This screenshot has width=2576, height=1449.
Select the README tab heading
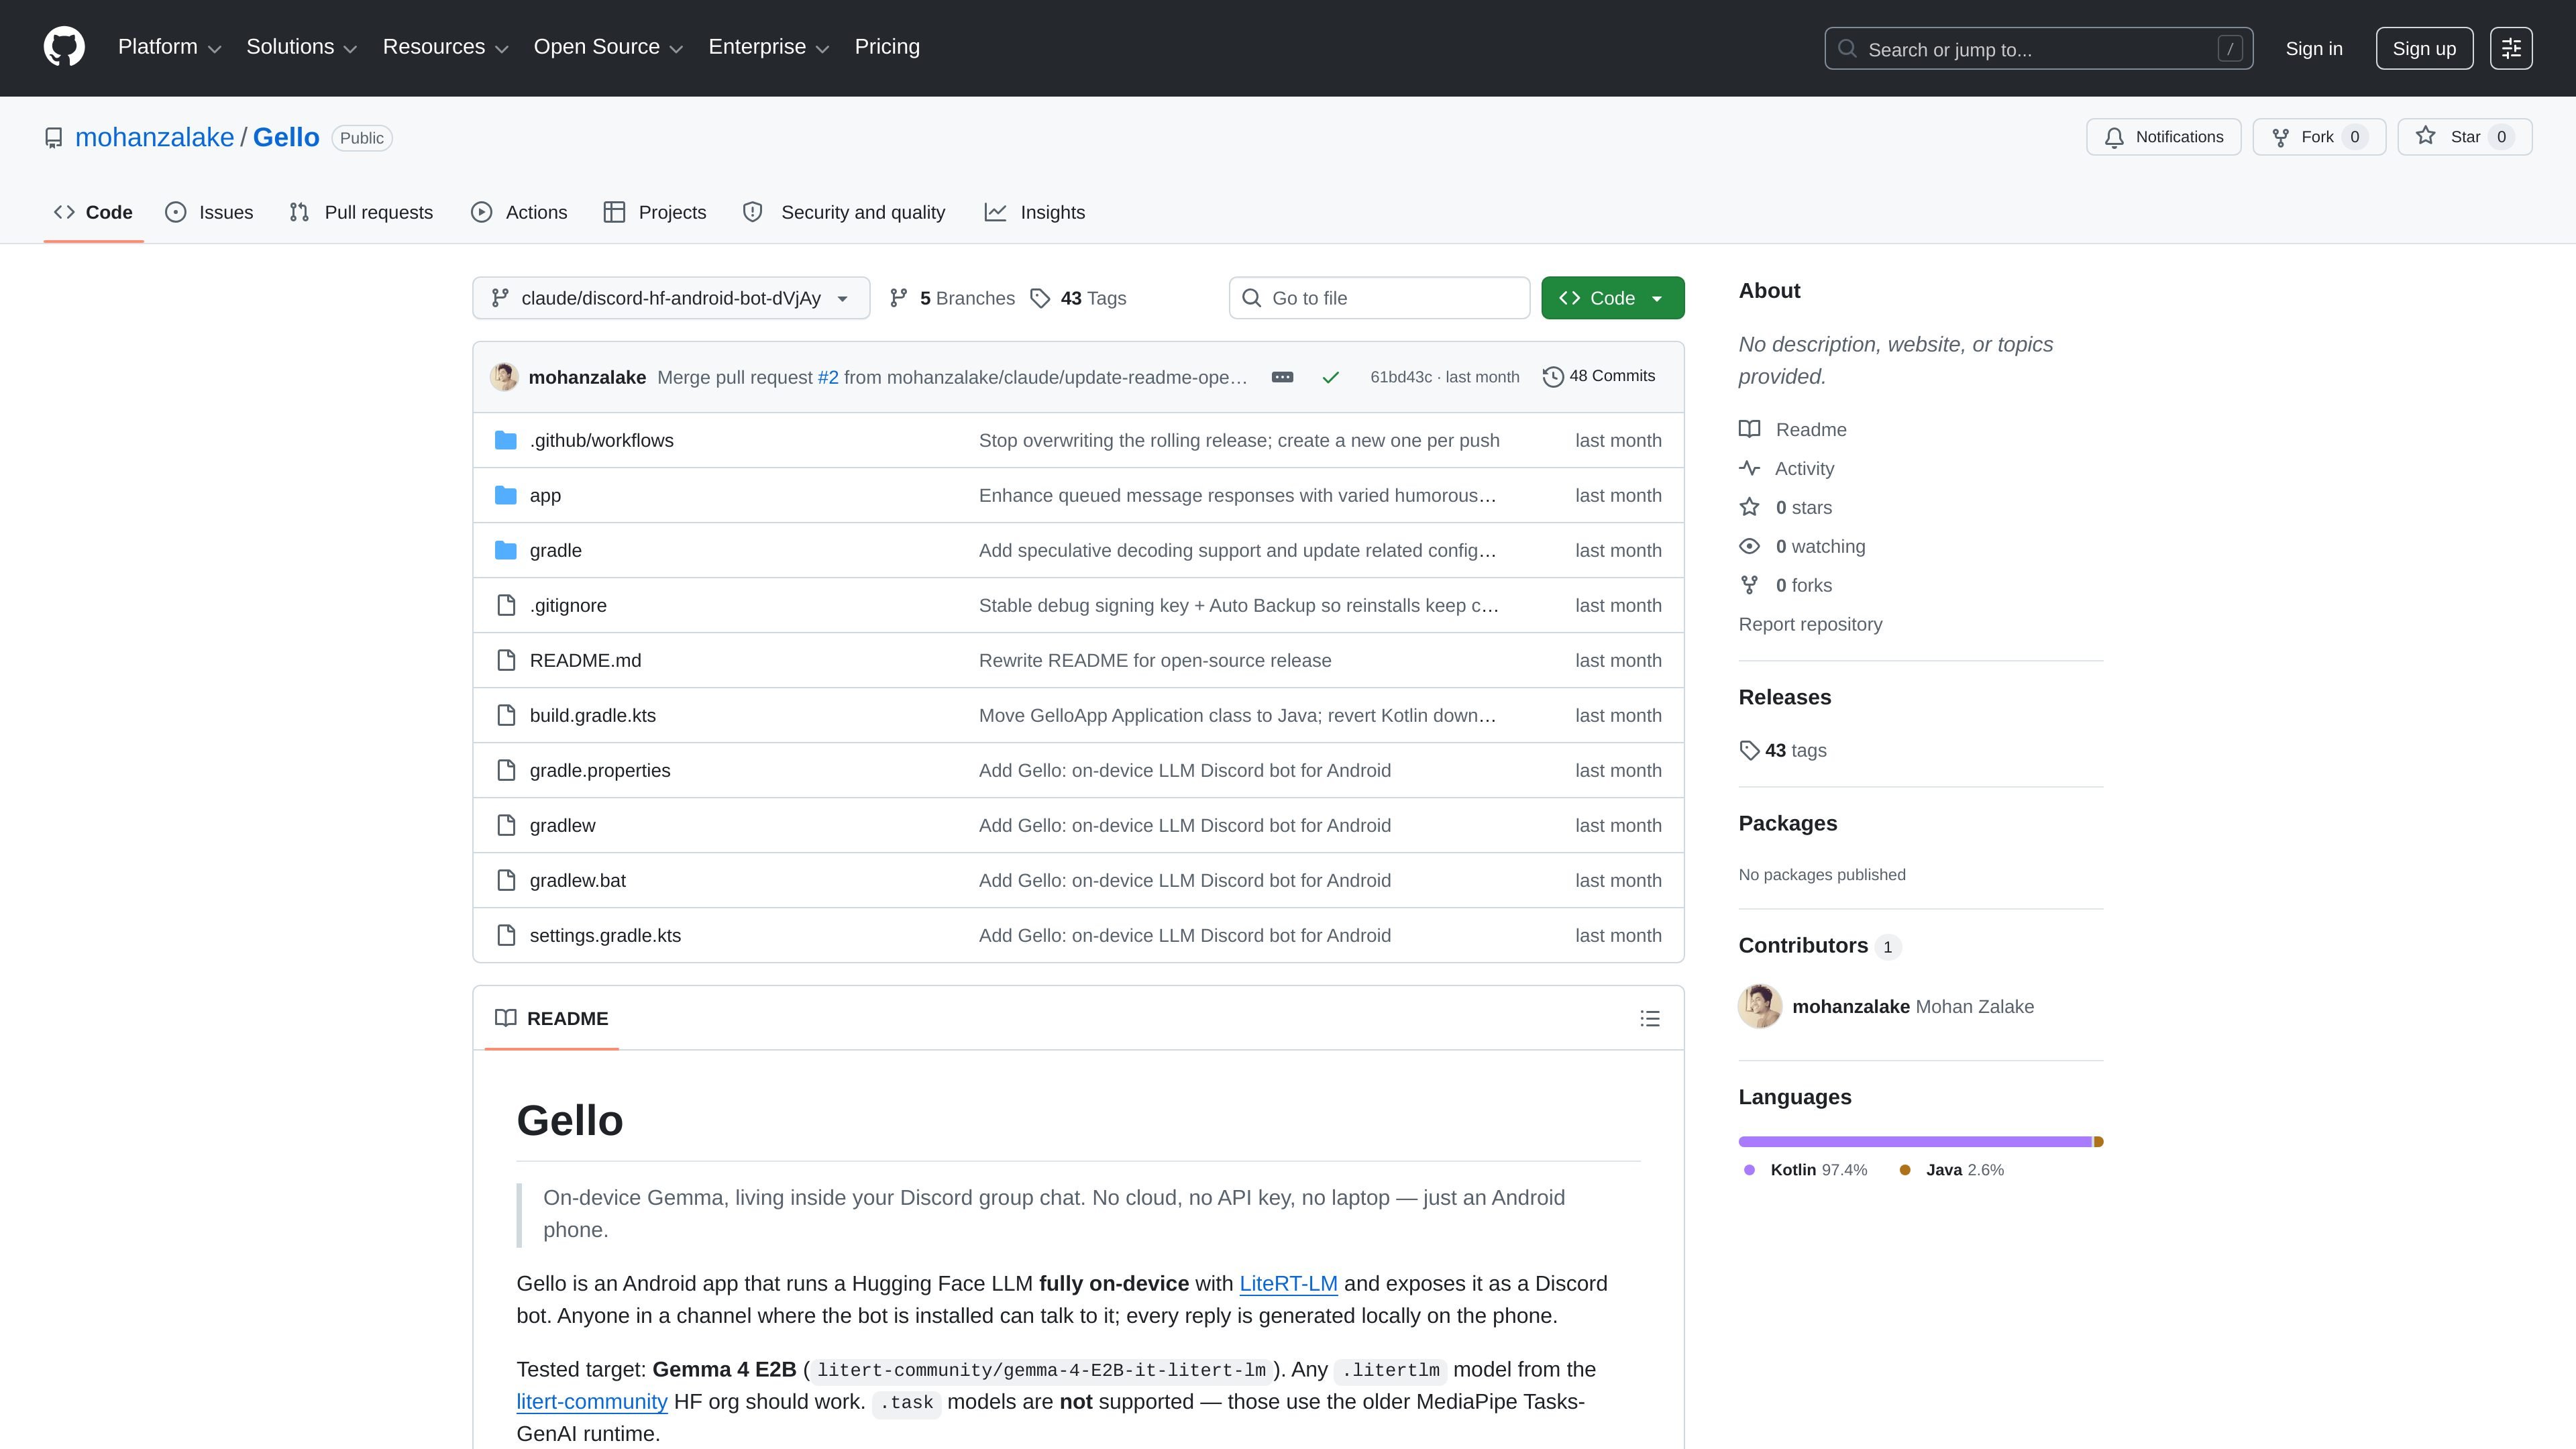tap(552, 1018)
